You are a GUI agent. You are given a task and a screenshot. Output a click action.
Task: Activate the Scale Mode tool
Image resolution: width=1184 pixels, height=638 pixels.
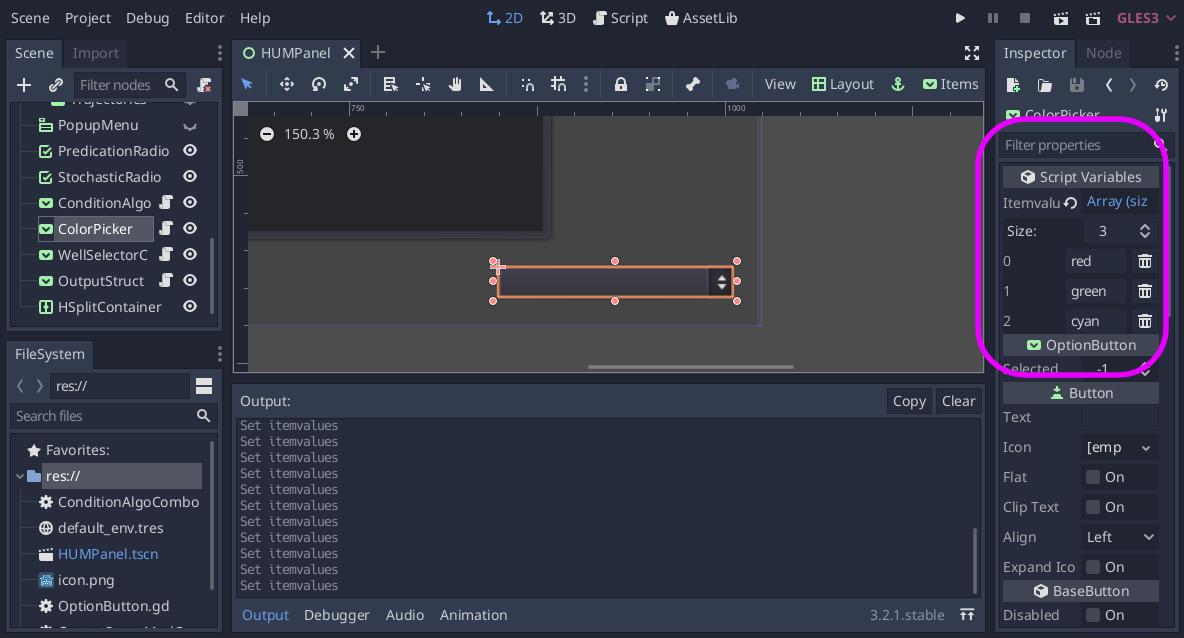(x=351, y=84)
